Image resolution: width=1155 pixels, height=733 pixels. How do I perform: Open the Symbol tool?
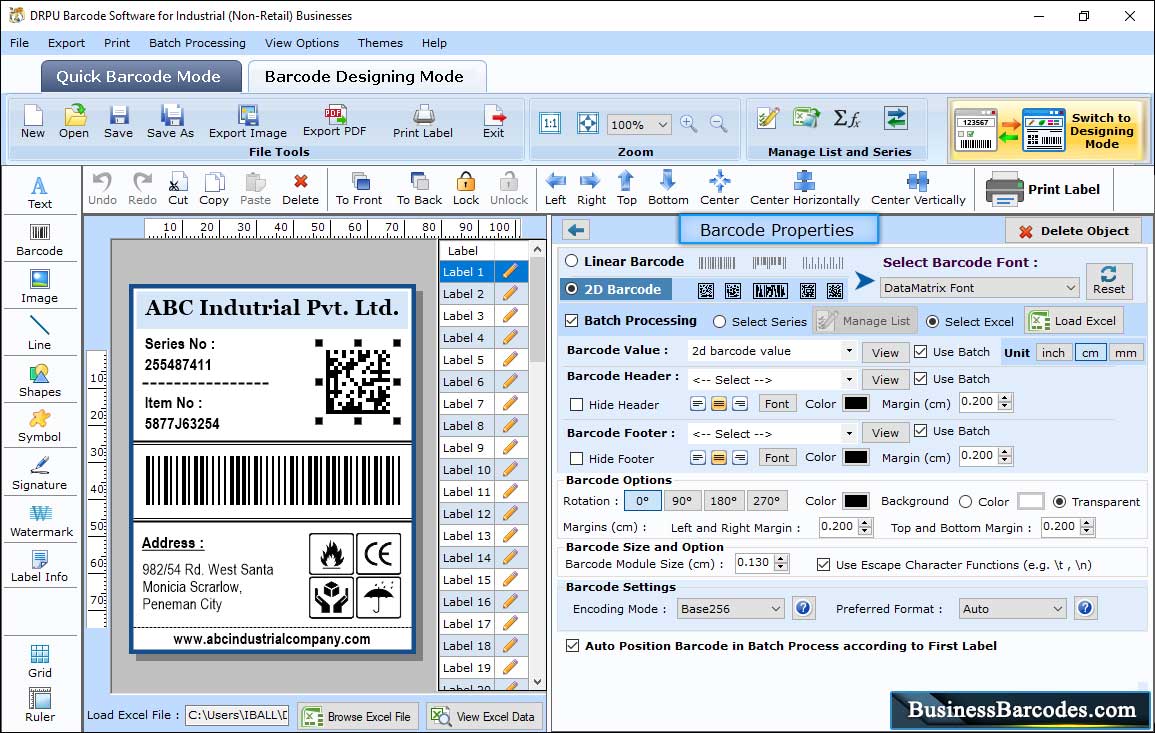39,427
